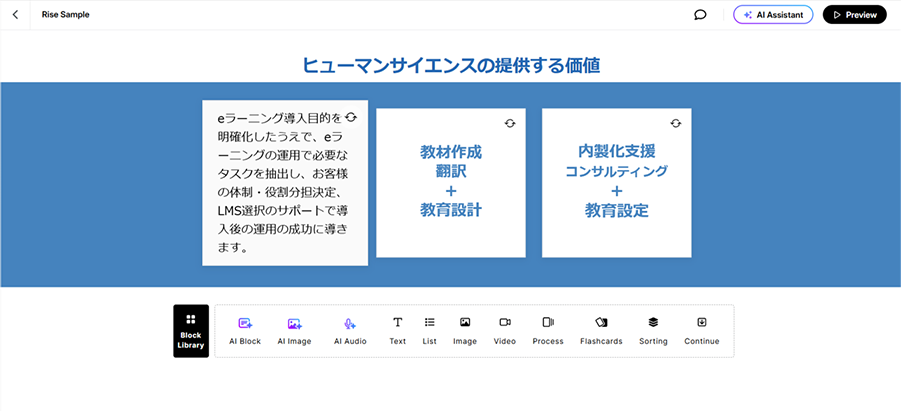Add an AI Image block

294,331
